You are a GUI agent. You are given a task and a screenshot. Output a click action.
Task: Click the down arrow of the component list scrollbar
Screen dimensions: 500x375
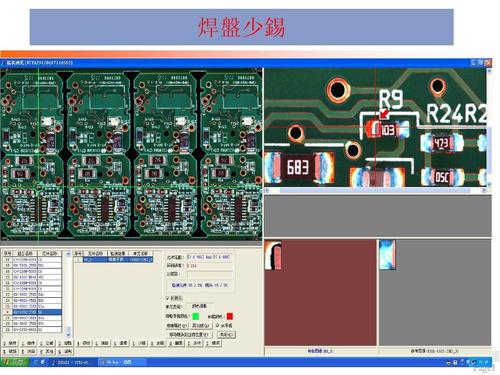point(68,334)
